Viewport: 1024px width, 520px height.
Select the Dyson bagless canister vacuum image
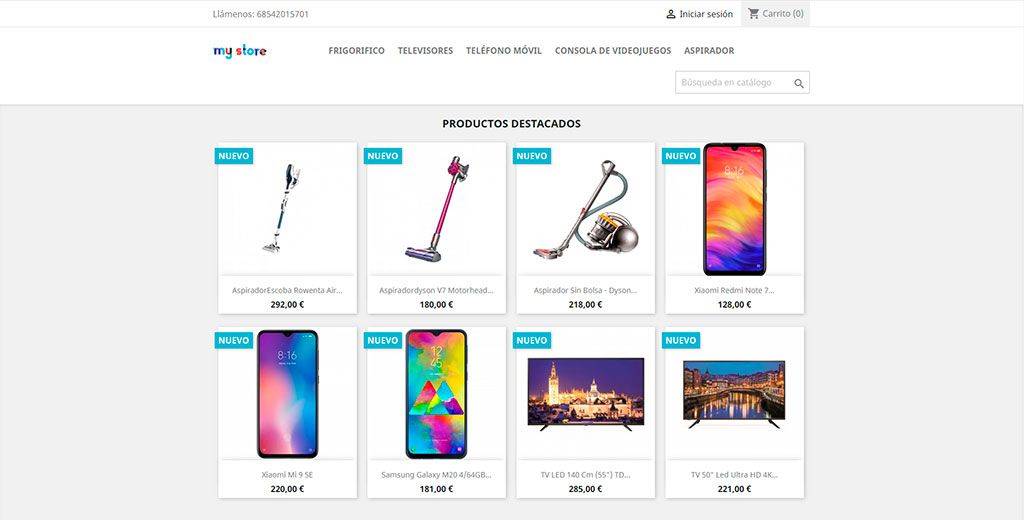click(585, 209)
